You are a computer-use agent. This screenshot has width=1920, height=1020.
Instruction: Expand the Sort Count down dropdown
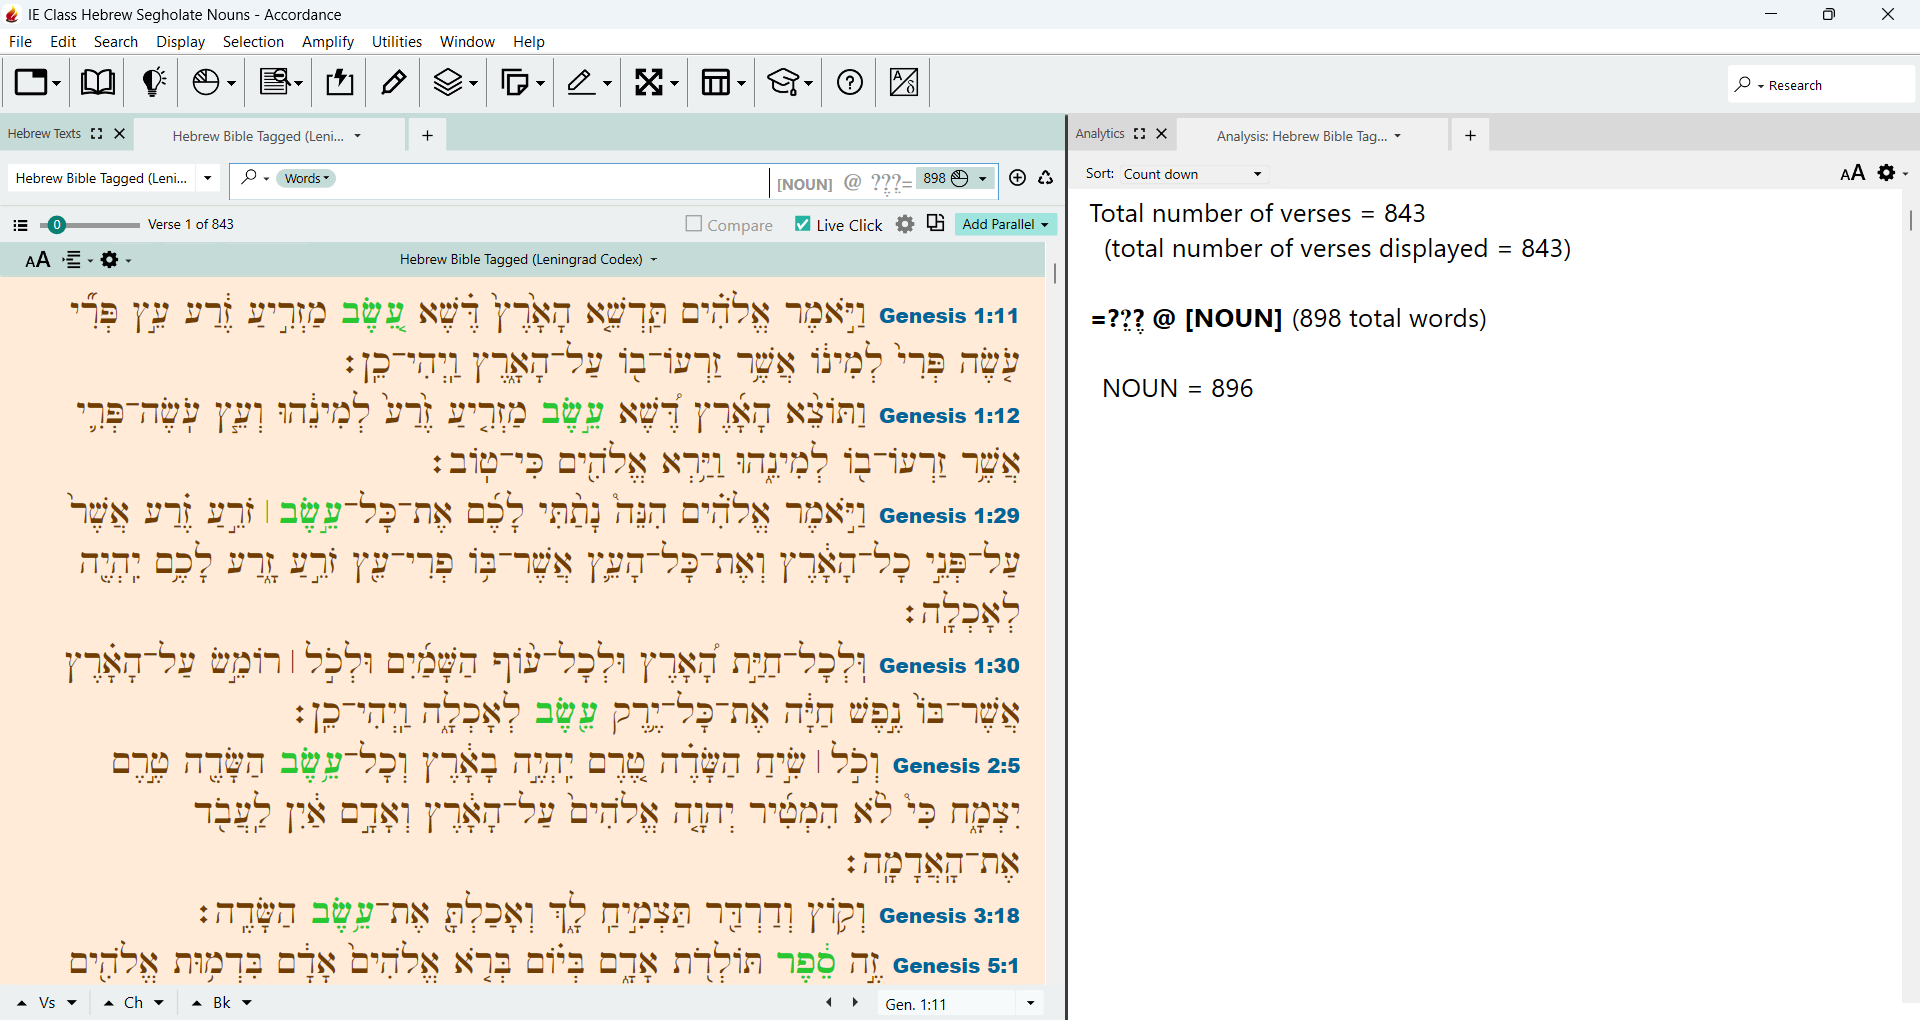[x=1193, y=174]
